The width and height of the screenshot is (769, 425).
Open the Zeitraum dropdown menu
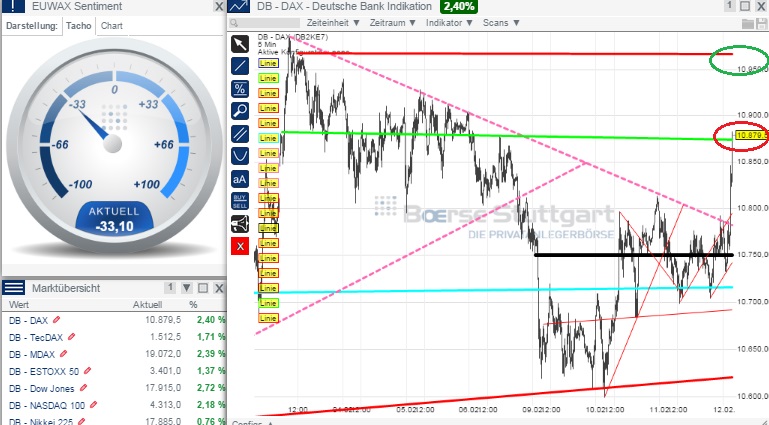pyautogui.click(x=392, y=23)
